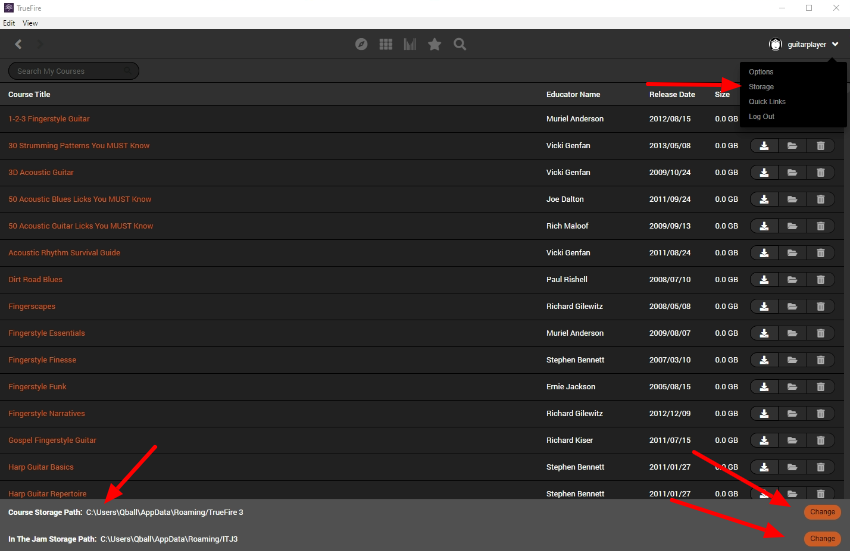This screenshot has height=551, width=850.
Task: Open the Fingerstyle Essentials course link
Action: tap(47, 333)
